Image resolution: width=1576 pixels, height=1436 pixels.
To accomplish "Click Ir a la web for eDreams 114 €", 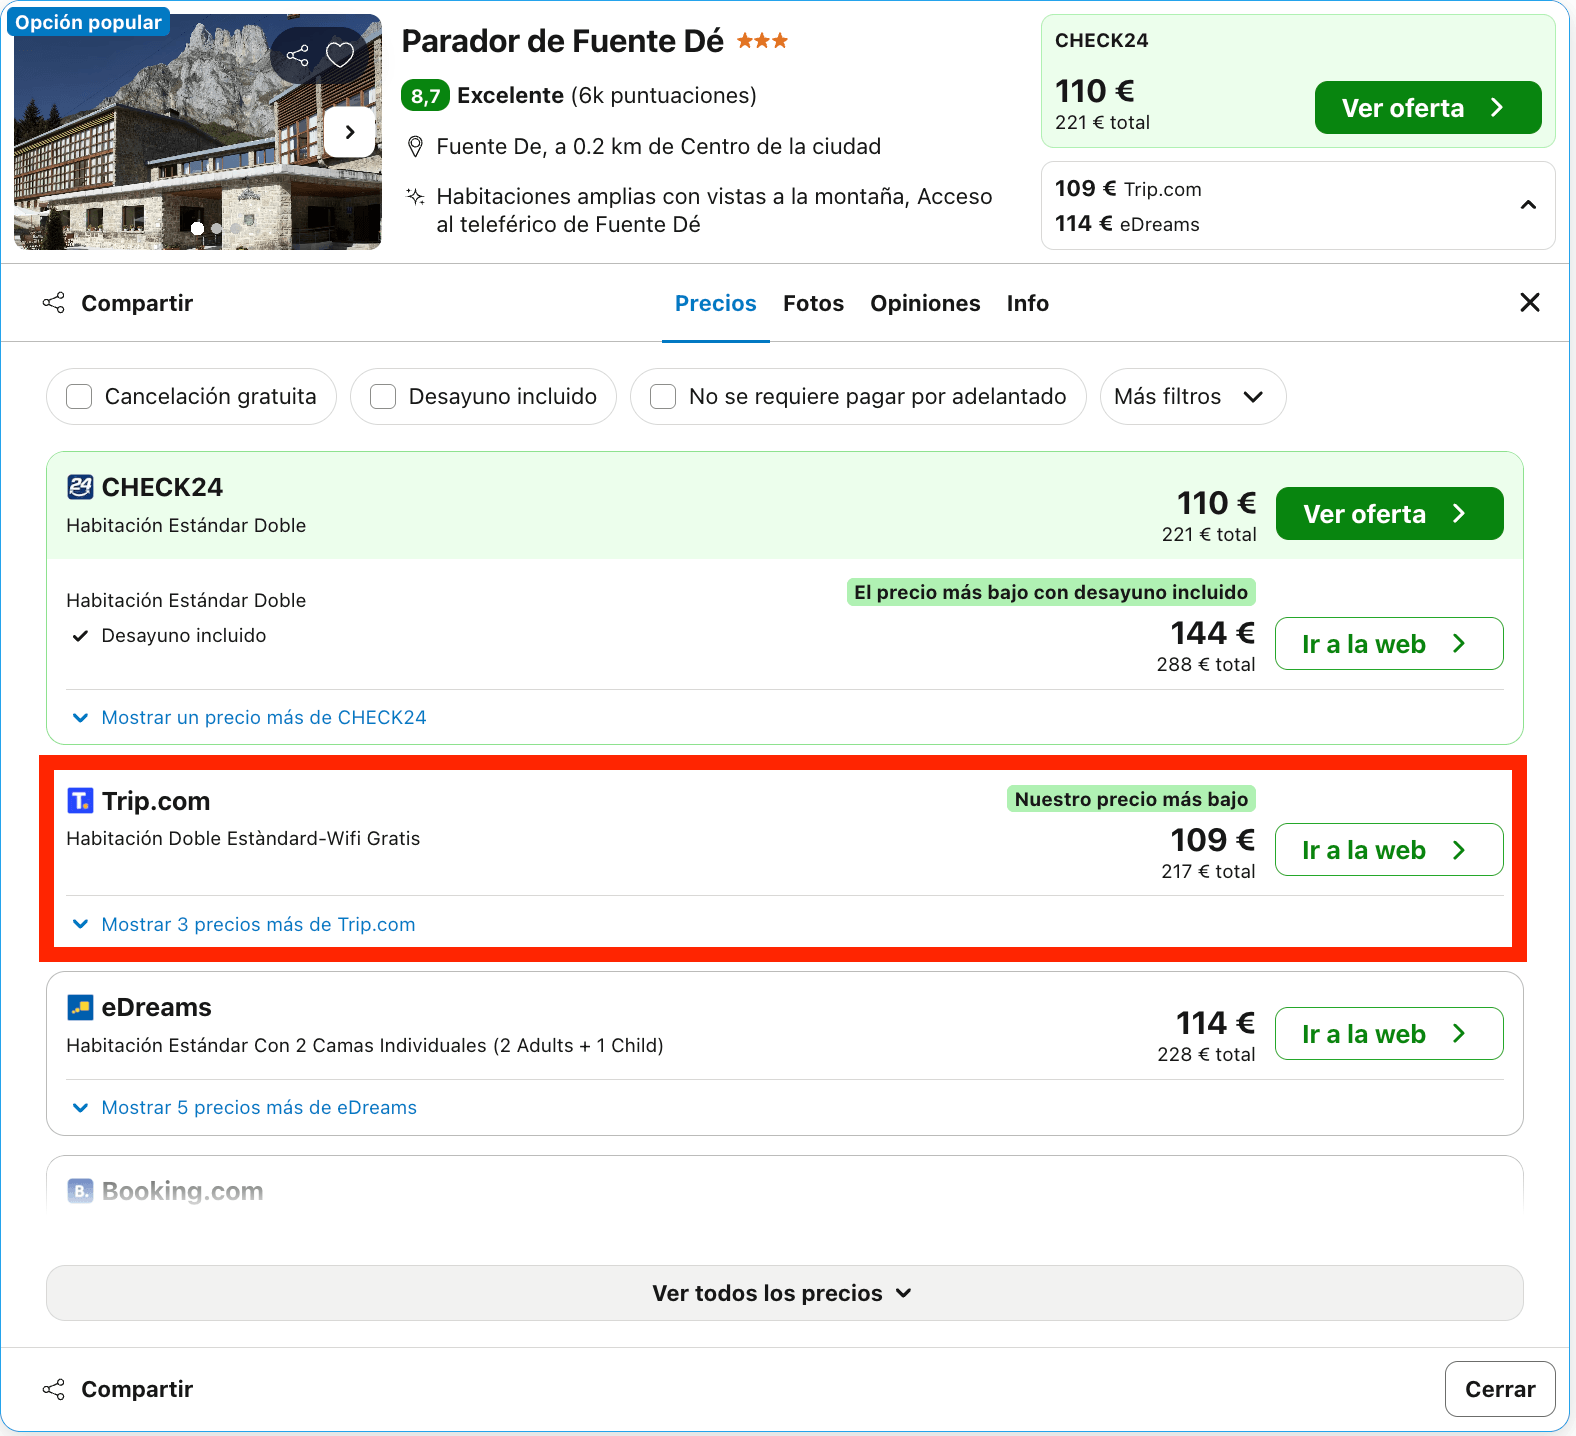I will [x=1390, y=1034].
